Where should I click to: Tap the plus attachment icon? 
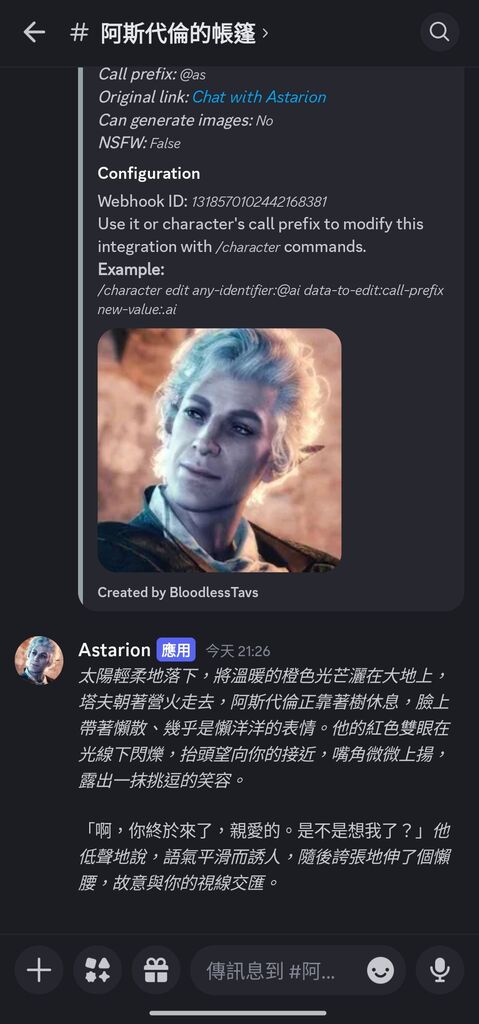[x=39, y=970]
